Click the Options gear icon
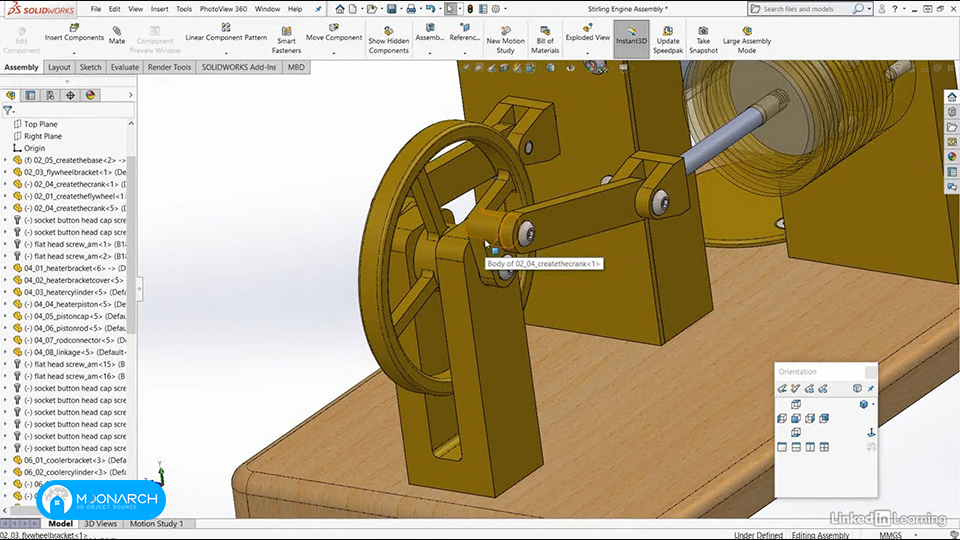The width and height of the screenshot is (960, 540). 496,9
